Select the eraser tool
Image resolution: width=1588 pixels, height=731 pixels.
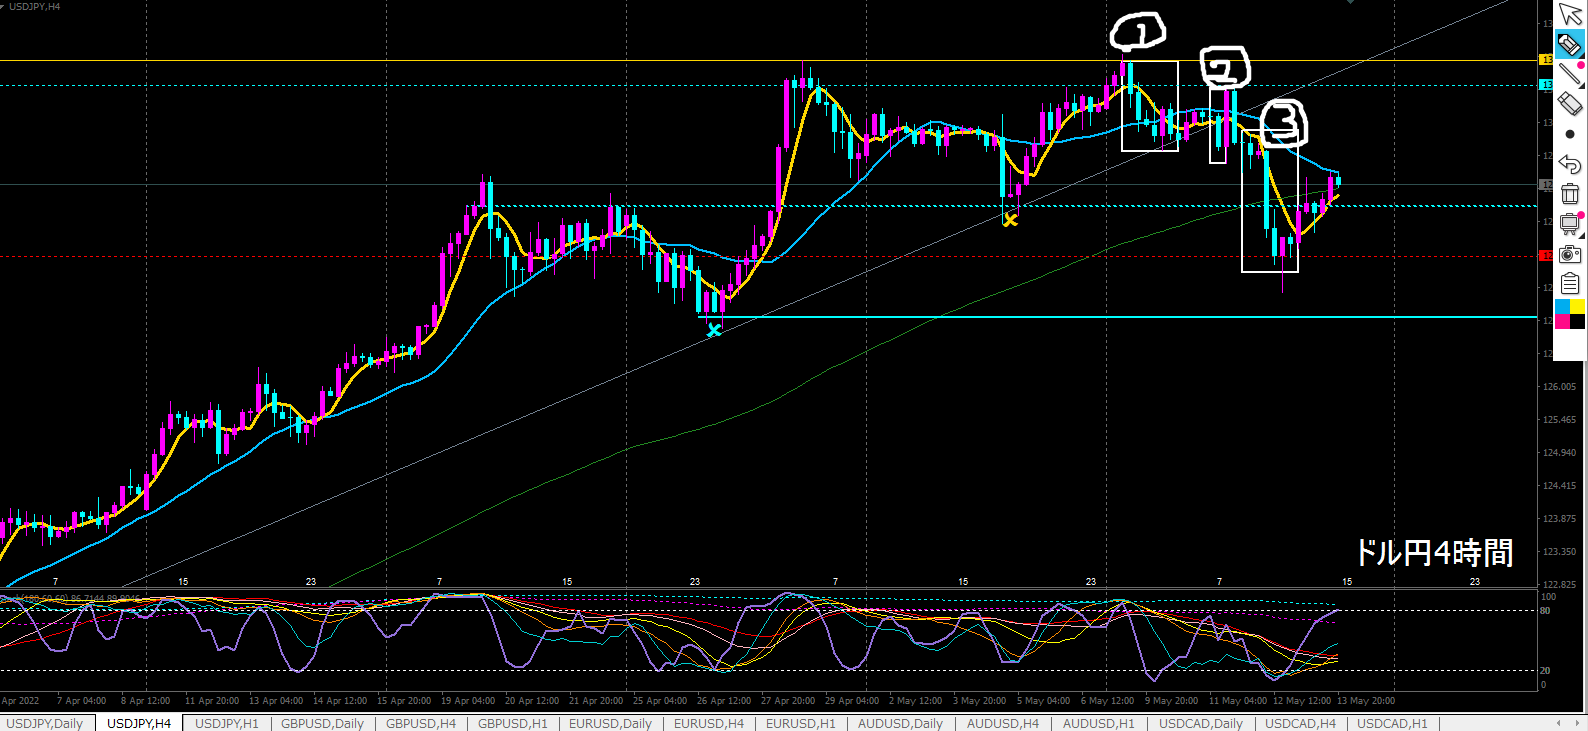1570,104
